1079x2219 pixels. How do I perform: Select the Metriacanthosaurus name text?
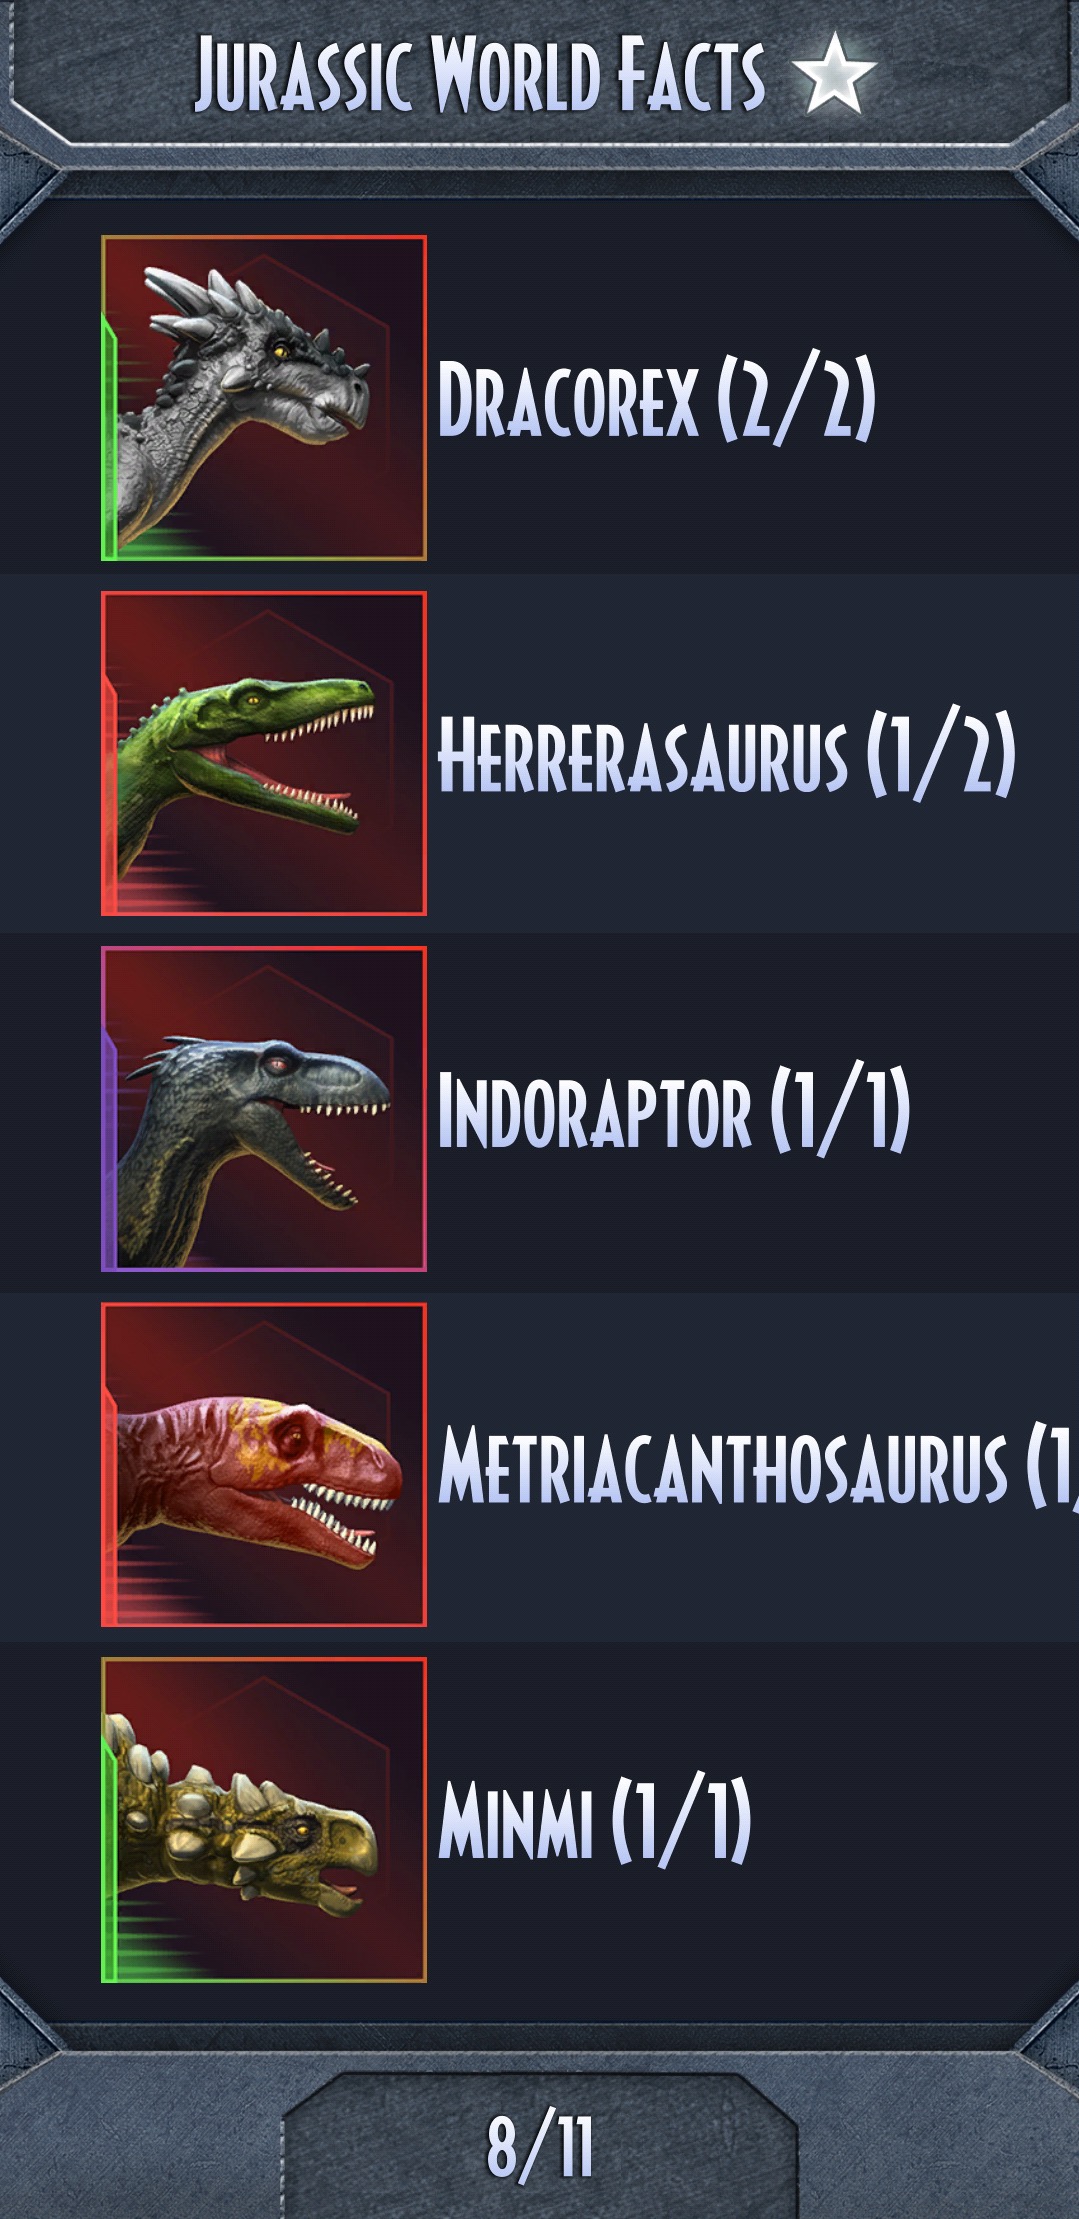(723, 1465)
